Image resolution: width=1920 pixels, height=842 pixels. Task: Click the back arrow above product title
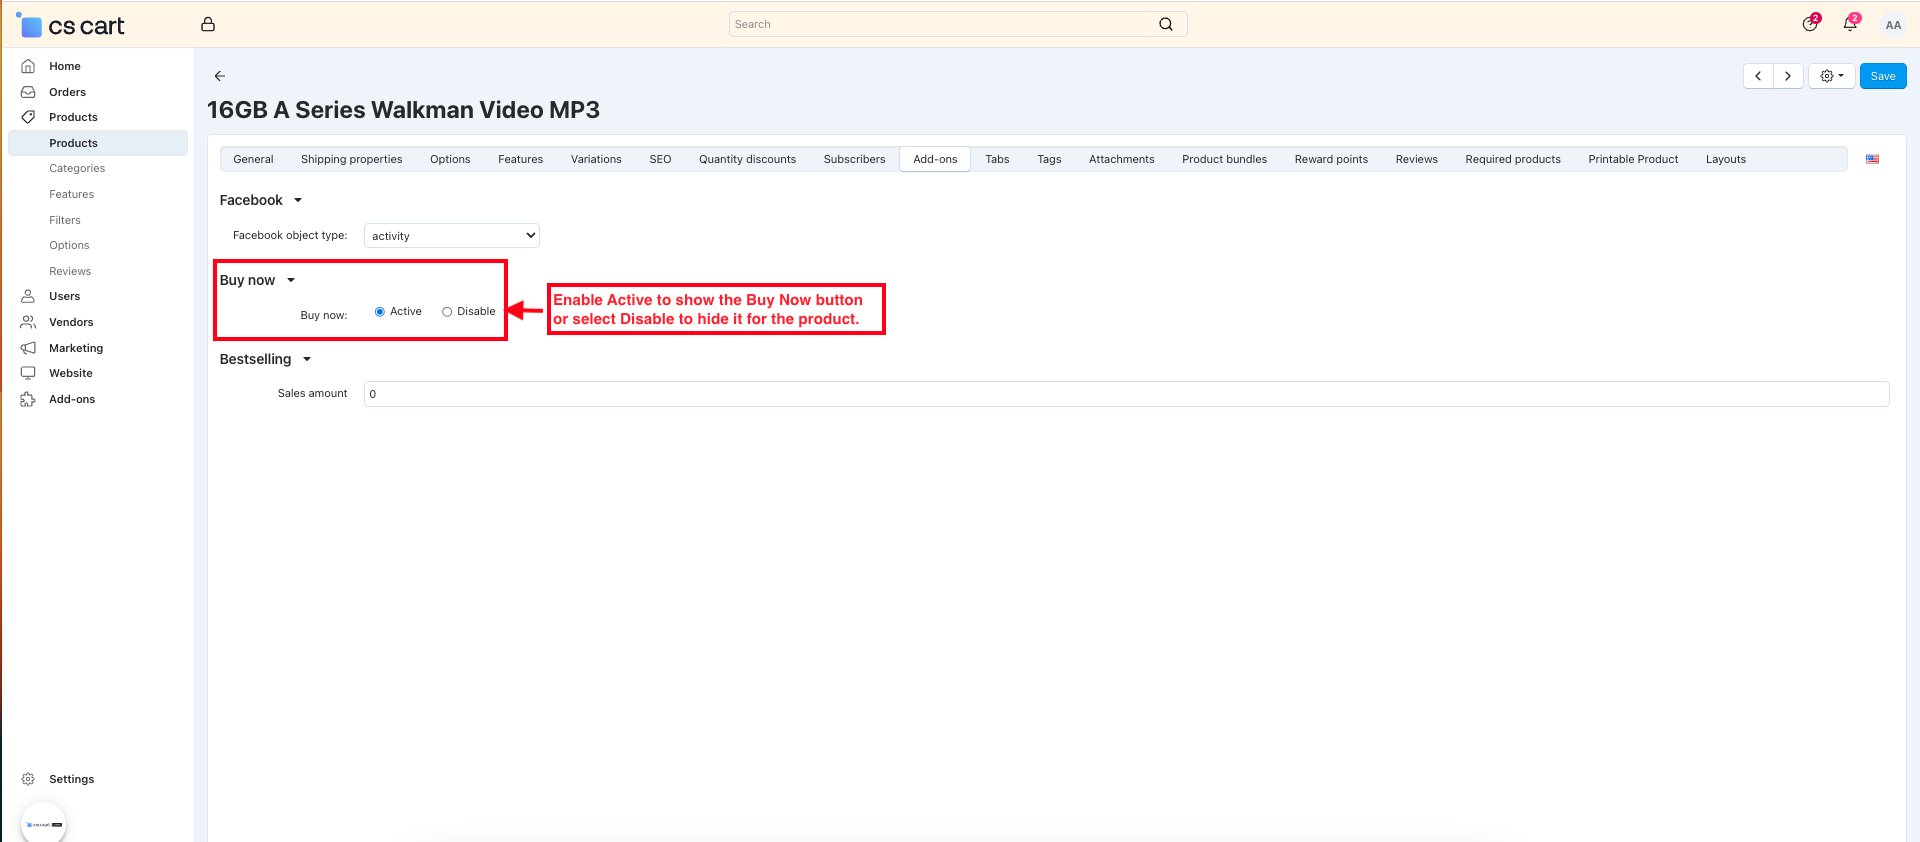[220, 76]
